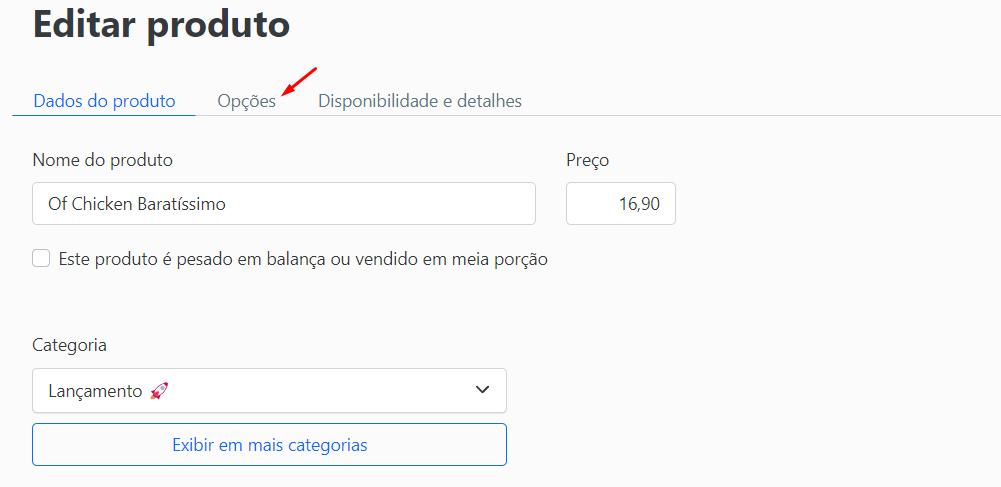This screenshot has height=487, width=1001.
Task: Focus the Nome do produto input field
Action: tap(284, 204)
